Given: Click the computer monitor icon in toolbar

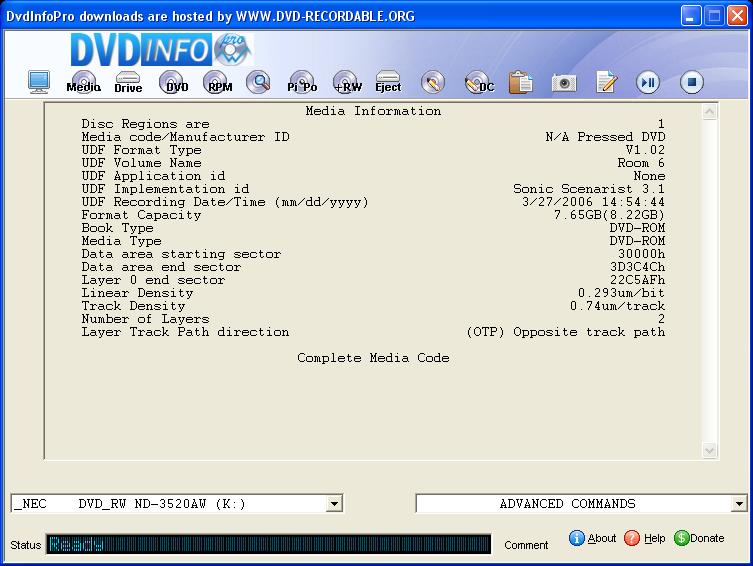Looking at the screenshot, I should coord(39,82).
